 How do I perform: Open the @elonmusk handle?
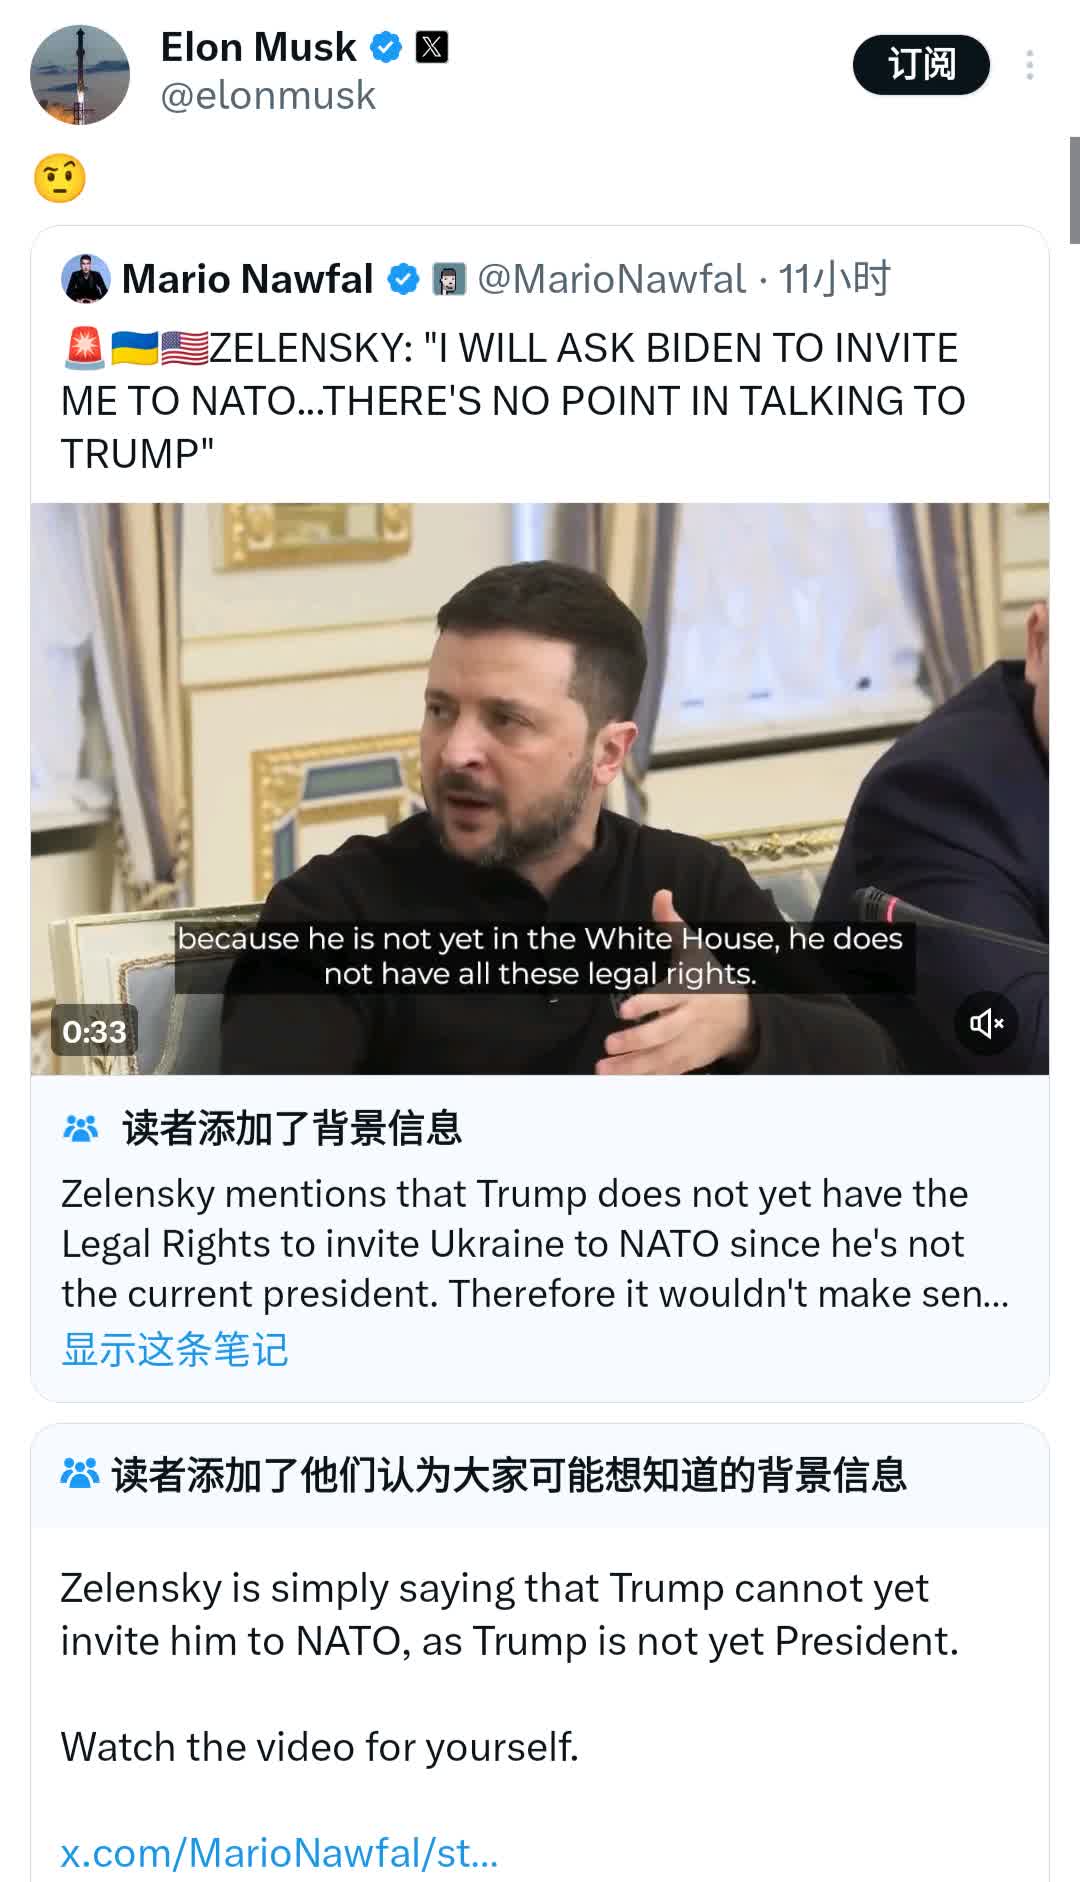pos(268,95)
